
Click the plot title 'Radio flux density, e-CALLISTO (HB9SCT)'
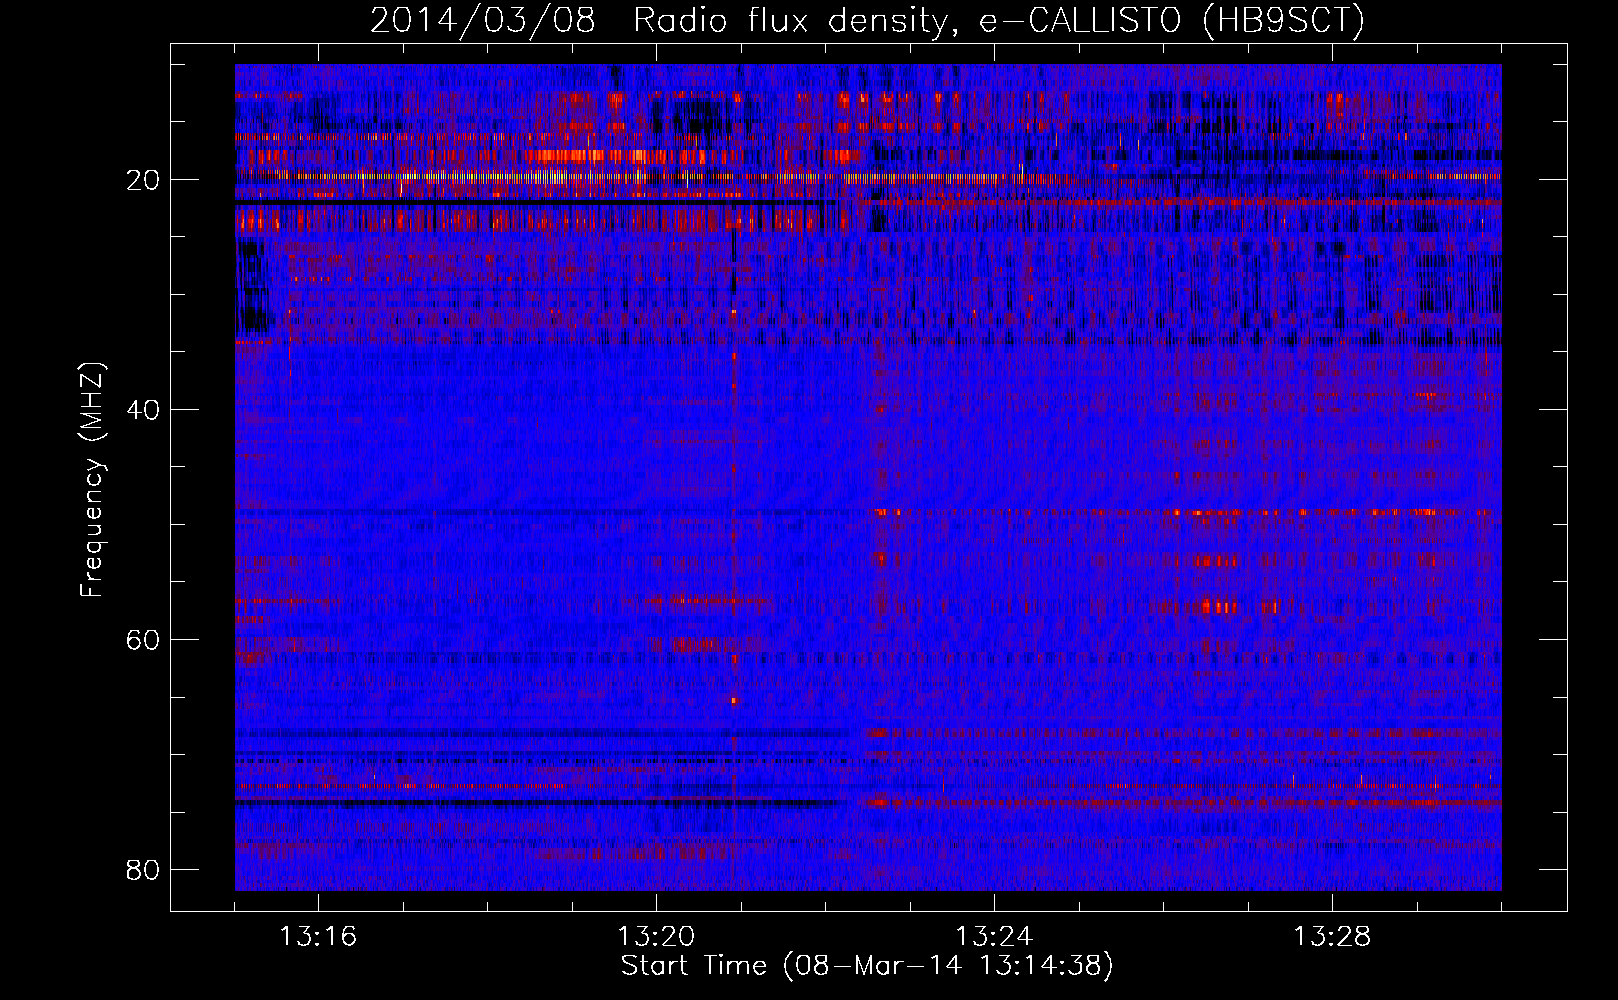[x=999, y=21]
